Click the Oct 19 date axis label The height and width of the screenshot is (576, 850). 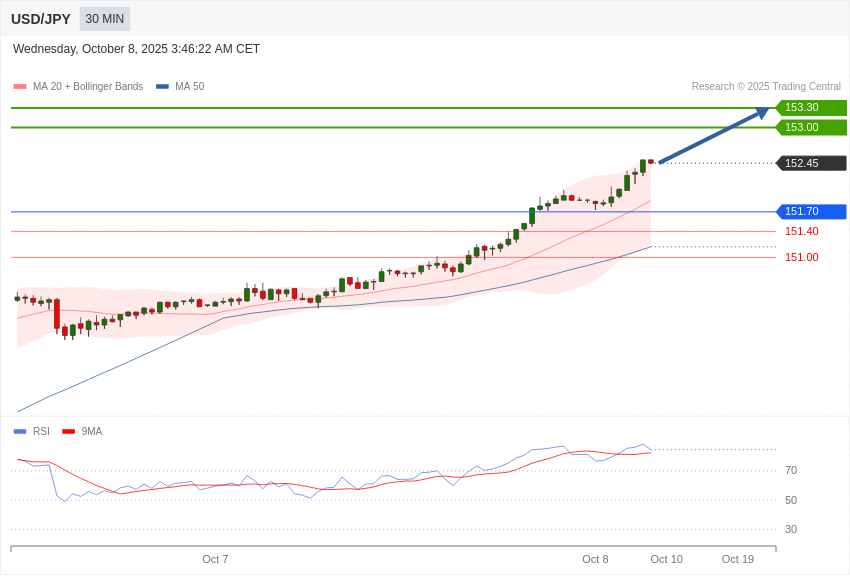click(x=738, y=559)
